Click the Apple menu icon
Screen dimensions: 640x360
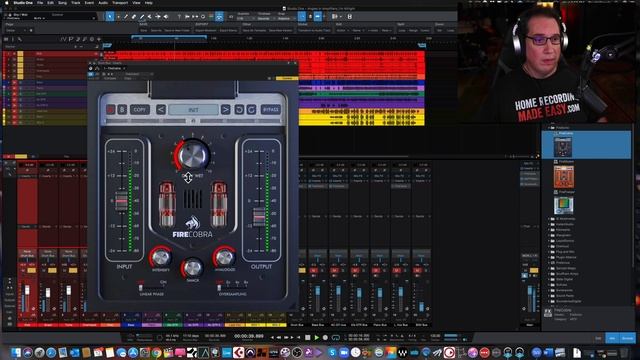point(7,2)
